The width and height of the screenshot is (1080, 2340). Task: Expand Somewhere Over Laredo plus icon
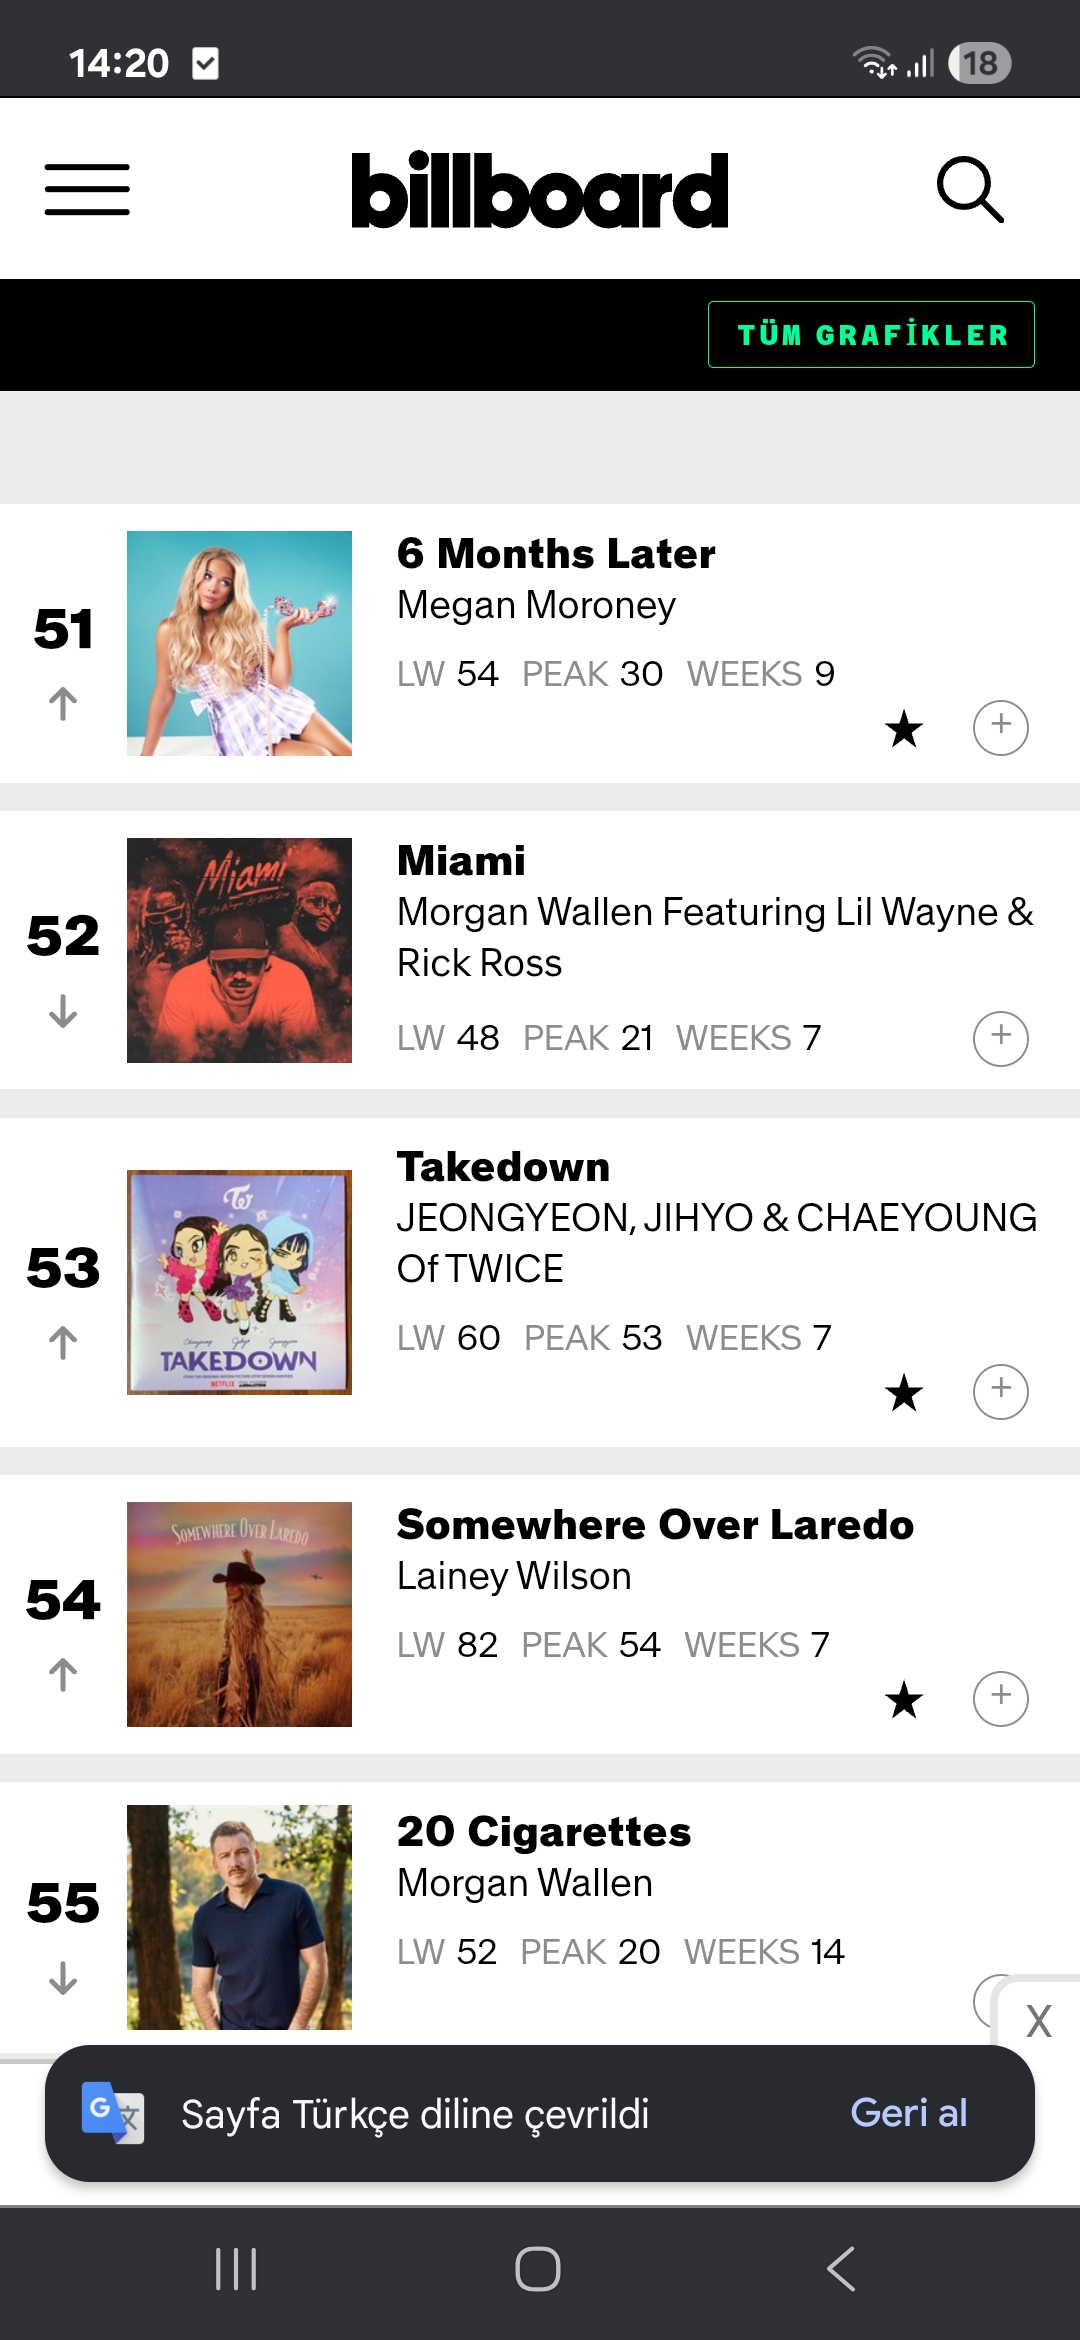click(x=1001, y=1698)
